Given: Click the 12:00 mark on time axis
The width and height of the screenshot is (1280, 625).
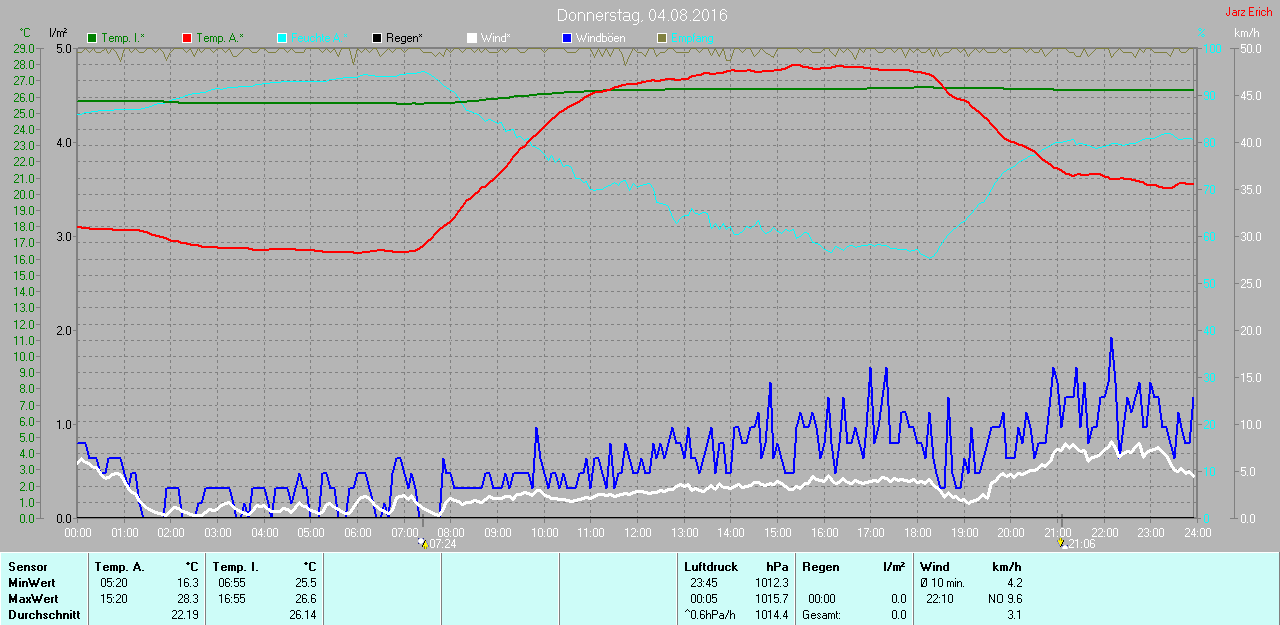Looking at the screenshot, I should [x=637, y=532].
